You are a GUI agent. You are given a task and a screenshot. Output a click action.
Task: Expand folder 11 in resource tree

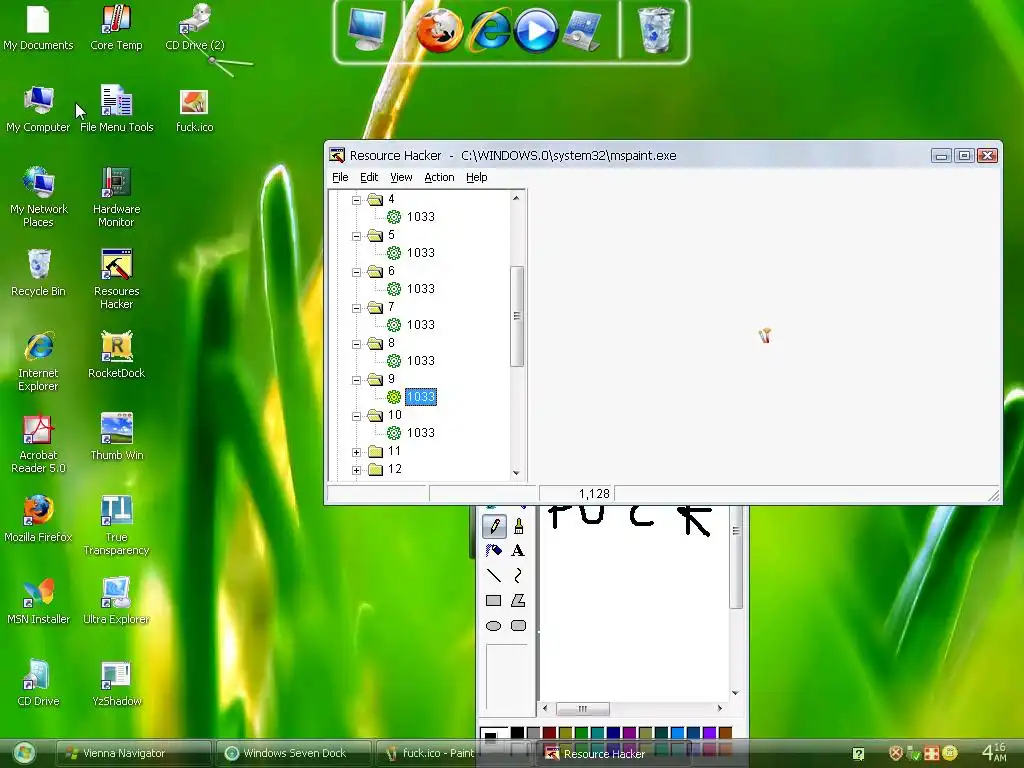[357, 452]
